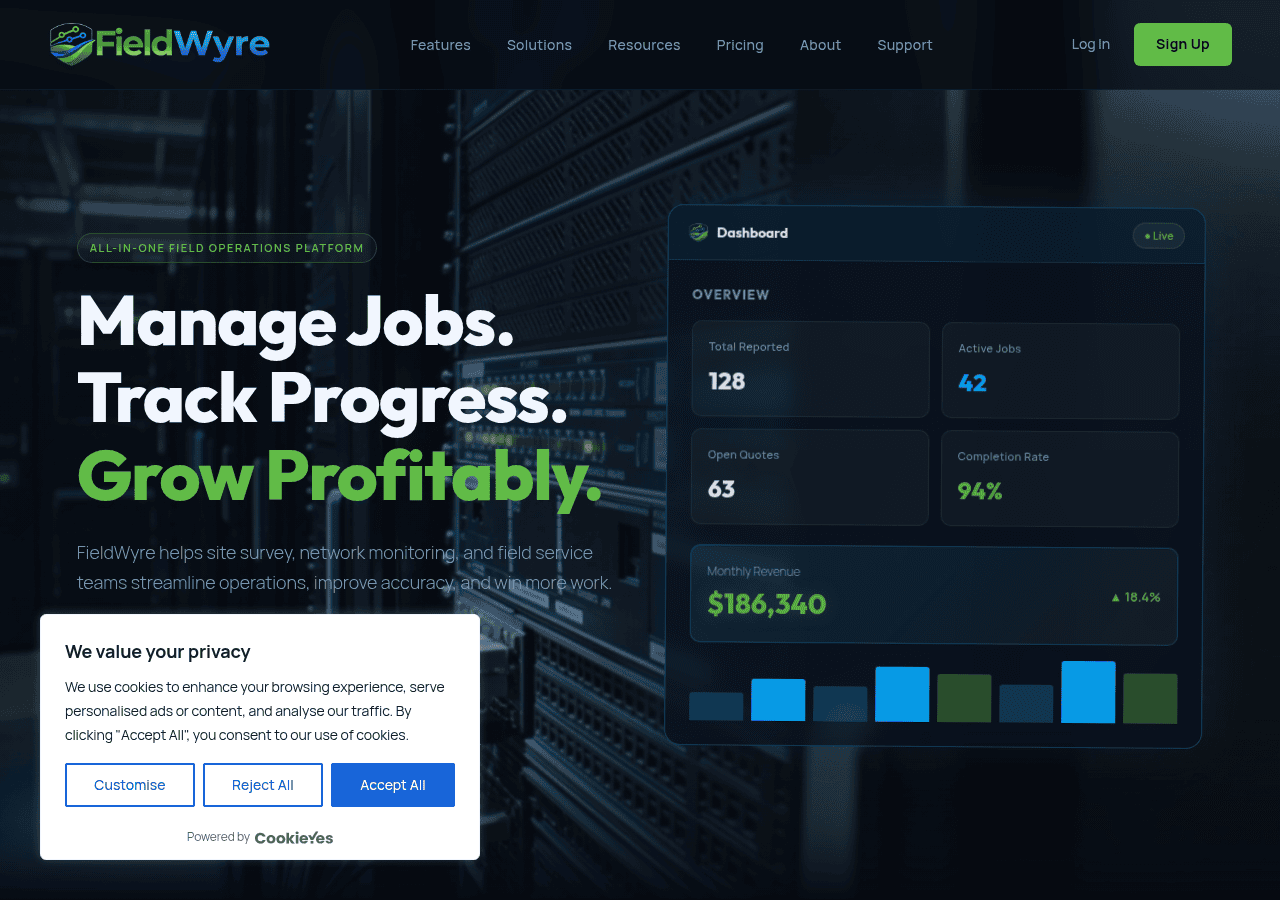This screenshot has width=1280, height=900.
Task: Click the Monthly Revenue card
Action: tap(934, 595)
